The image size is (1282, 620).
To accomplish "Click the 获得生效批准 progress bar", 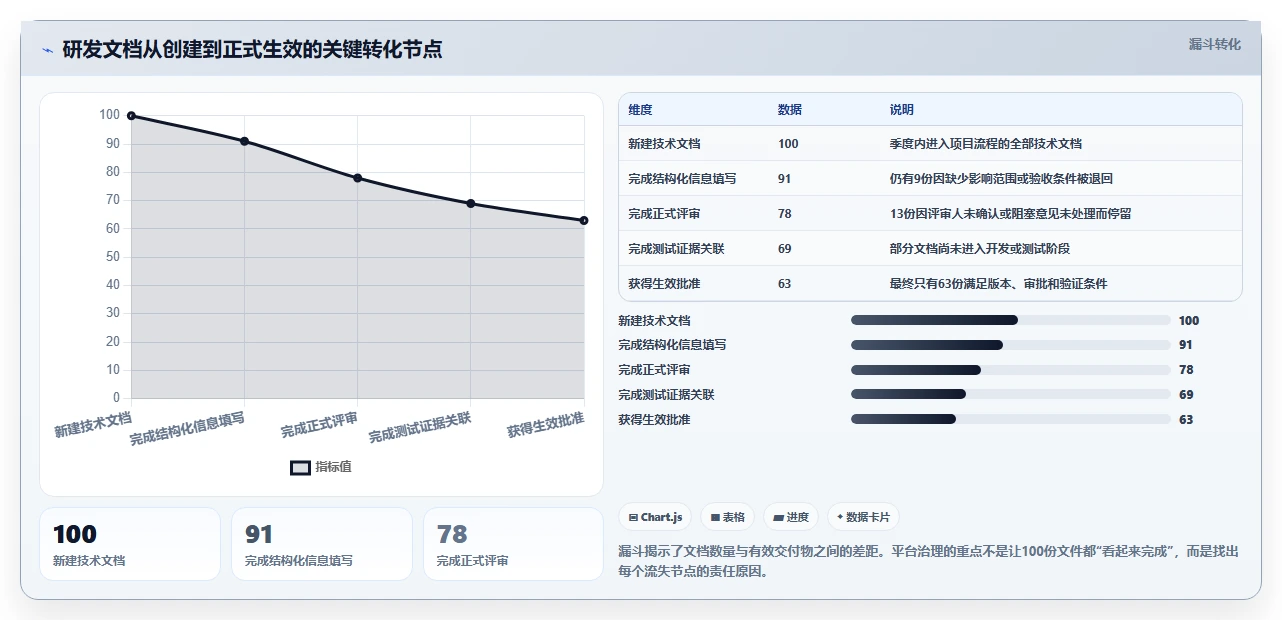I will point(1011,419).
